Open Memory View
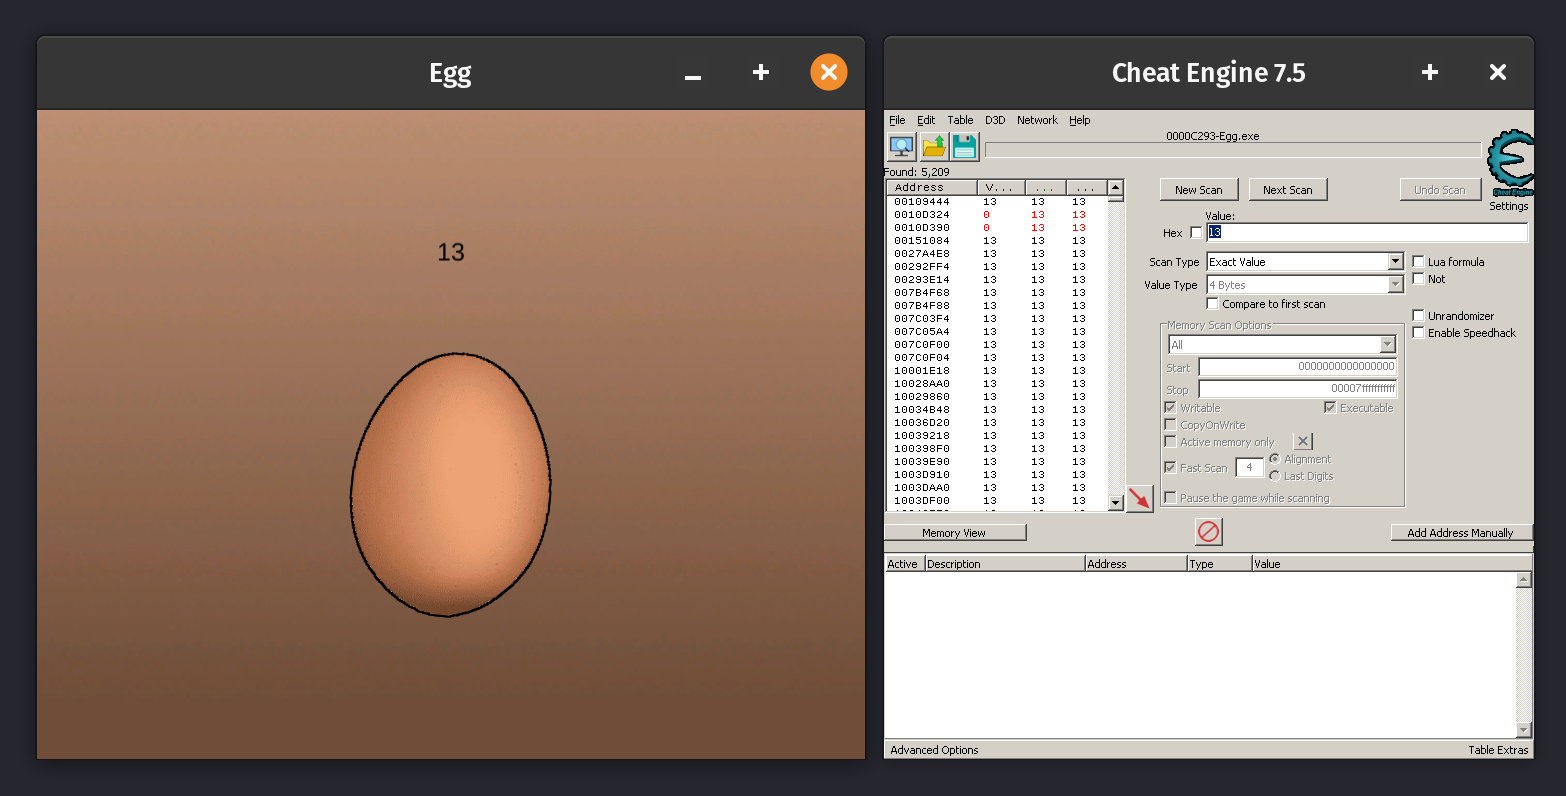 click(955, 533)
